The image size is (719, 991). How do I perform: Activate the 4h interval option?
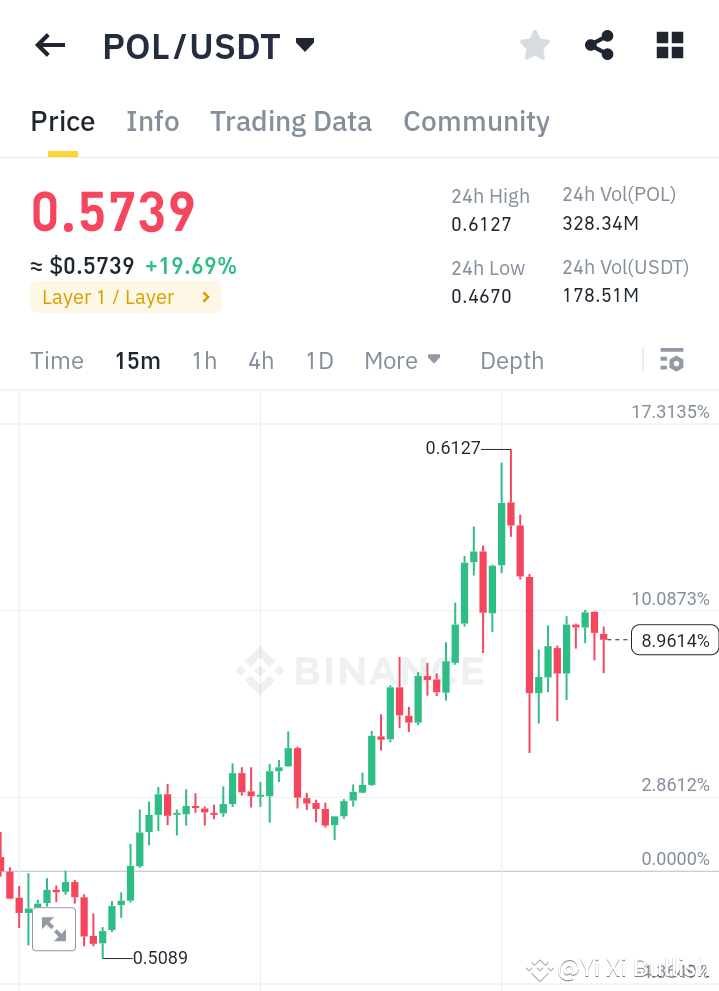pos(261,360)
